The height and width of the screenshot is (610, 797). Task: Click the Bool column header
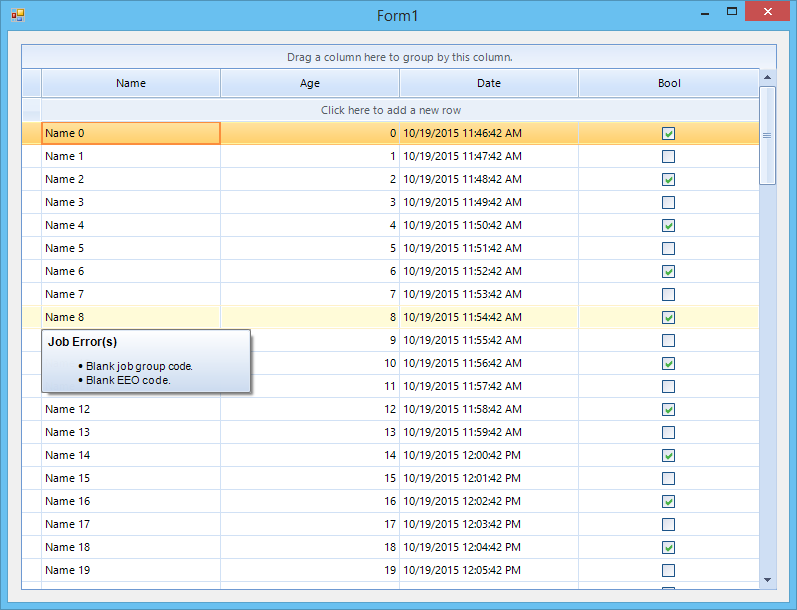(669, 83)
